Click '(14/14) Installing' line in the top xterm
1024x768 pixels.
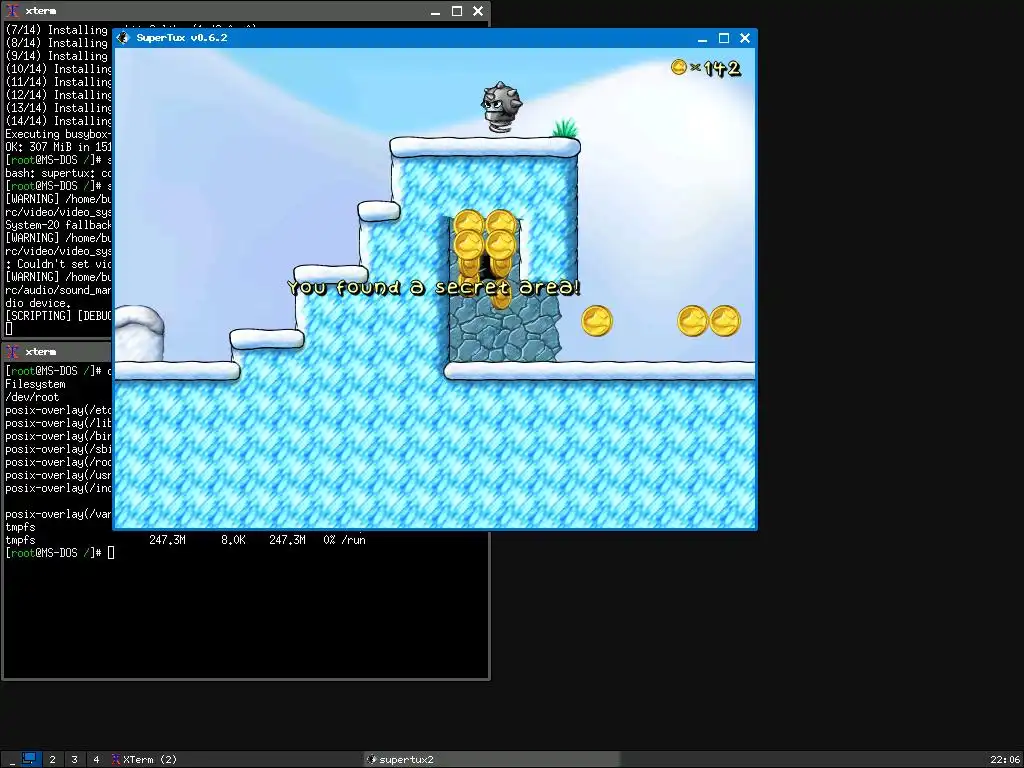point(57,121)
